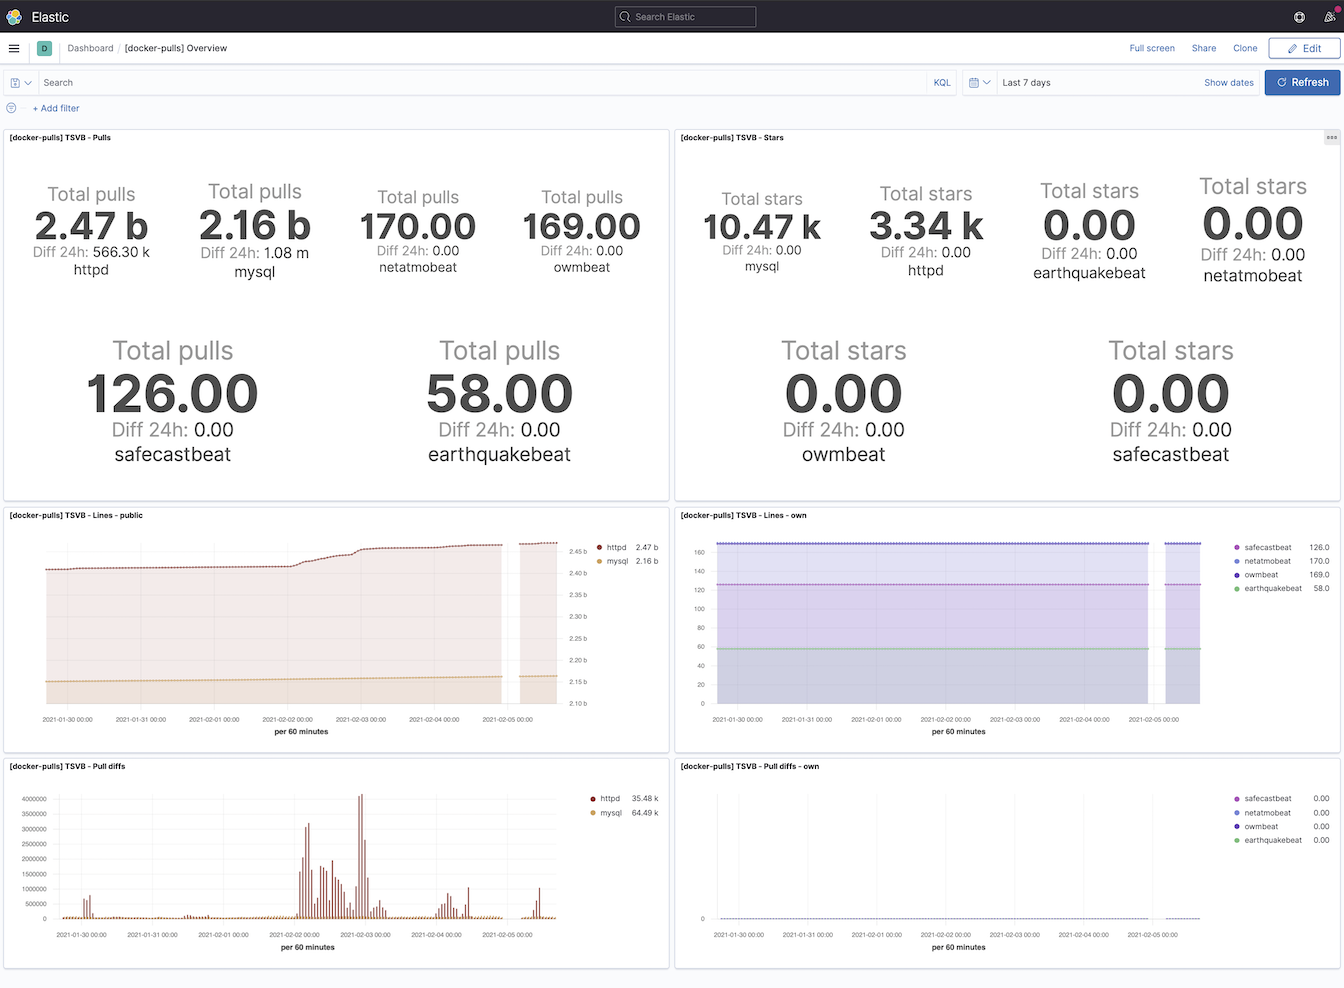Click the Share link
This screenshot has width=1344, height=988.
tap(1204, 48)
